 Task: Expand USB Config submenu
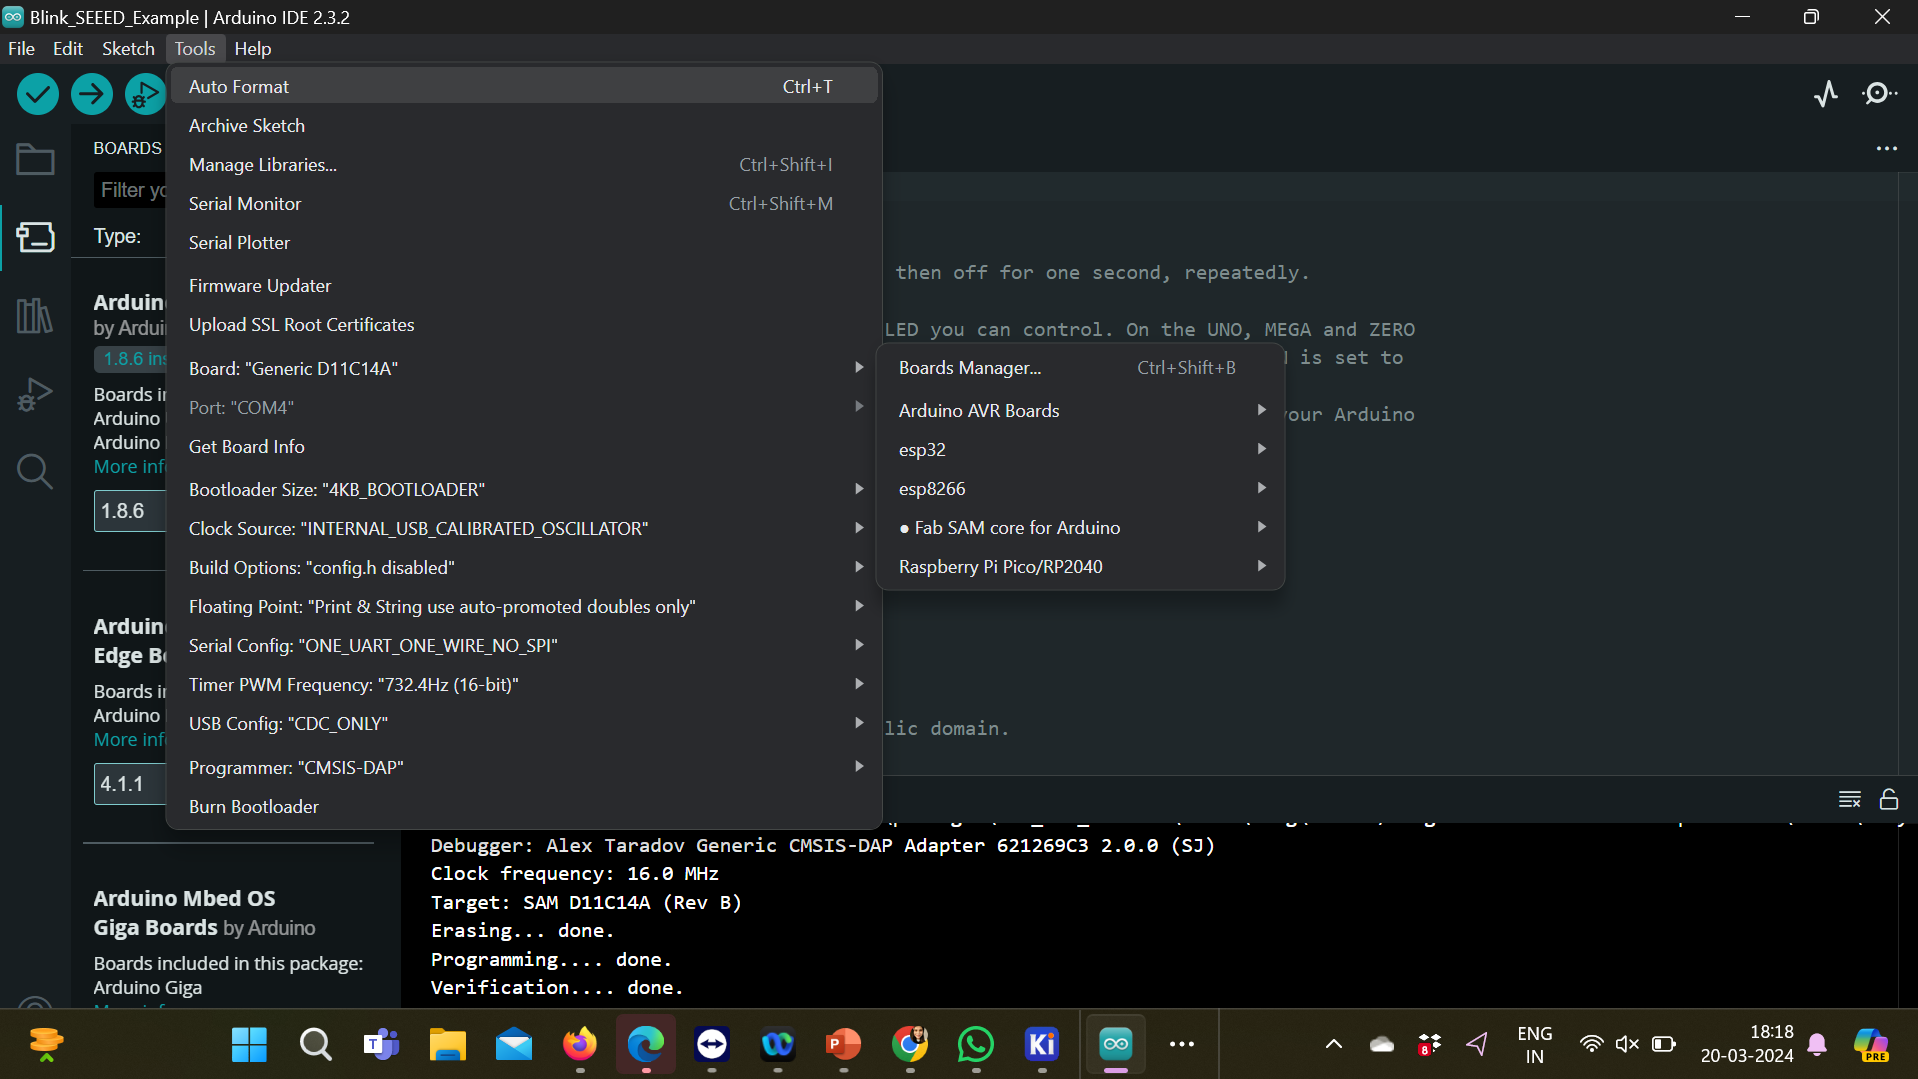524,723
